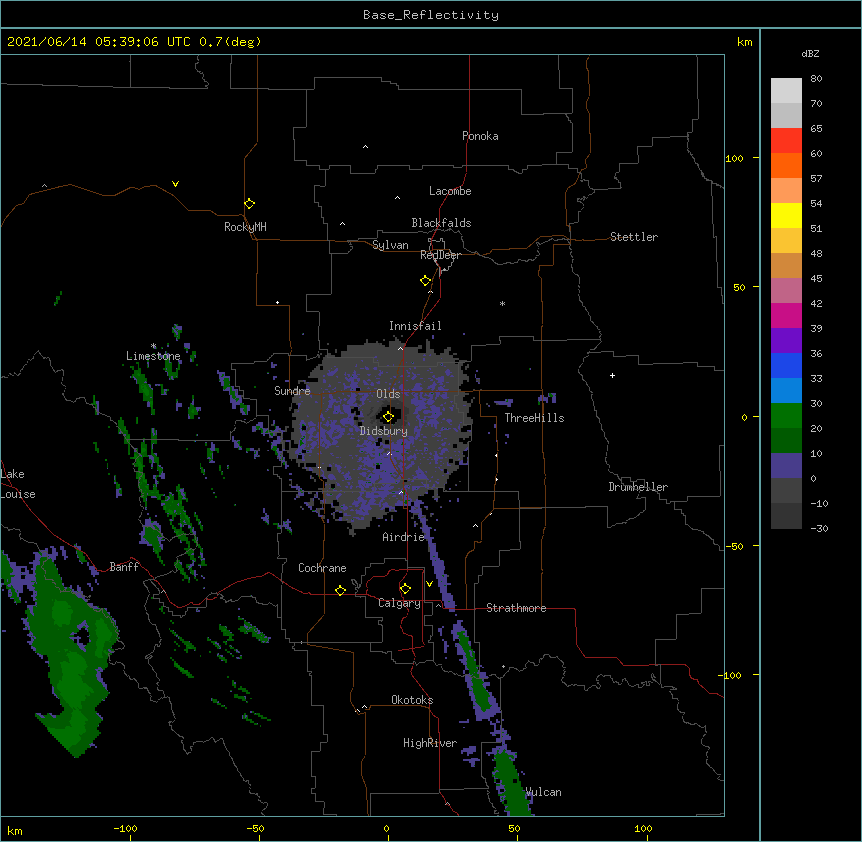Click the Strathmore label

coord(516,608)
